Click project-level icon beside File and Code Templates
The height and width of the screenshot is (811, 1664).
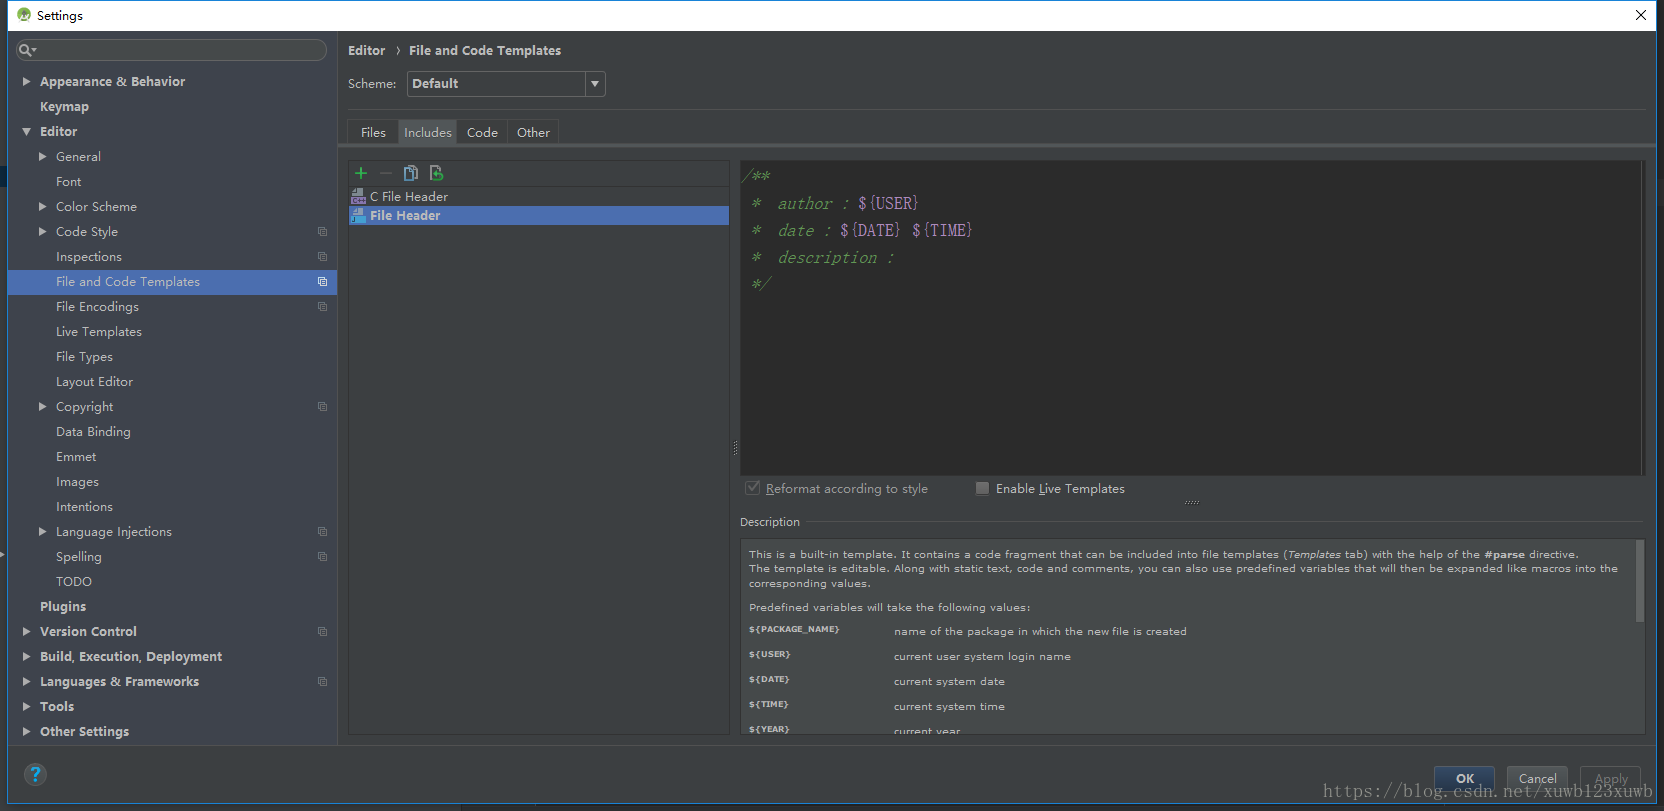(x=322, y=282)
